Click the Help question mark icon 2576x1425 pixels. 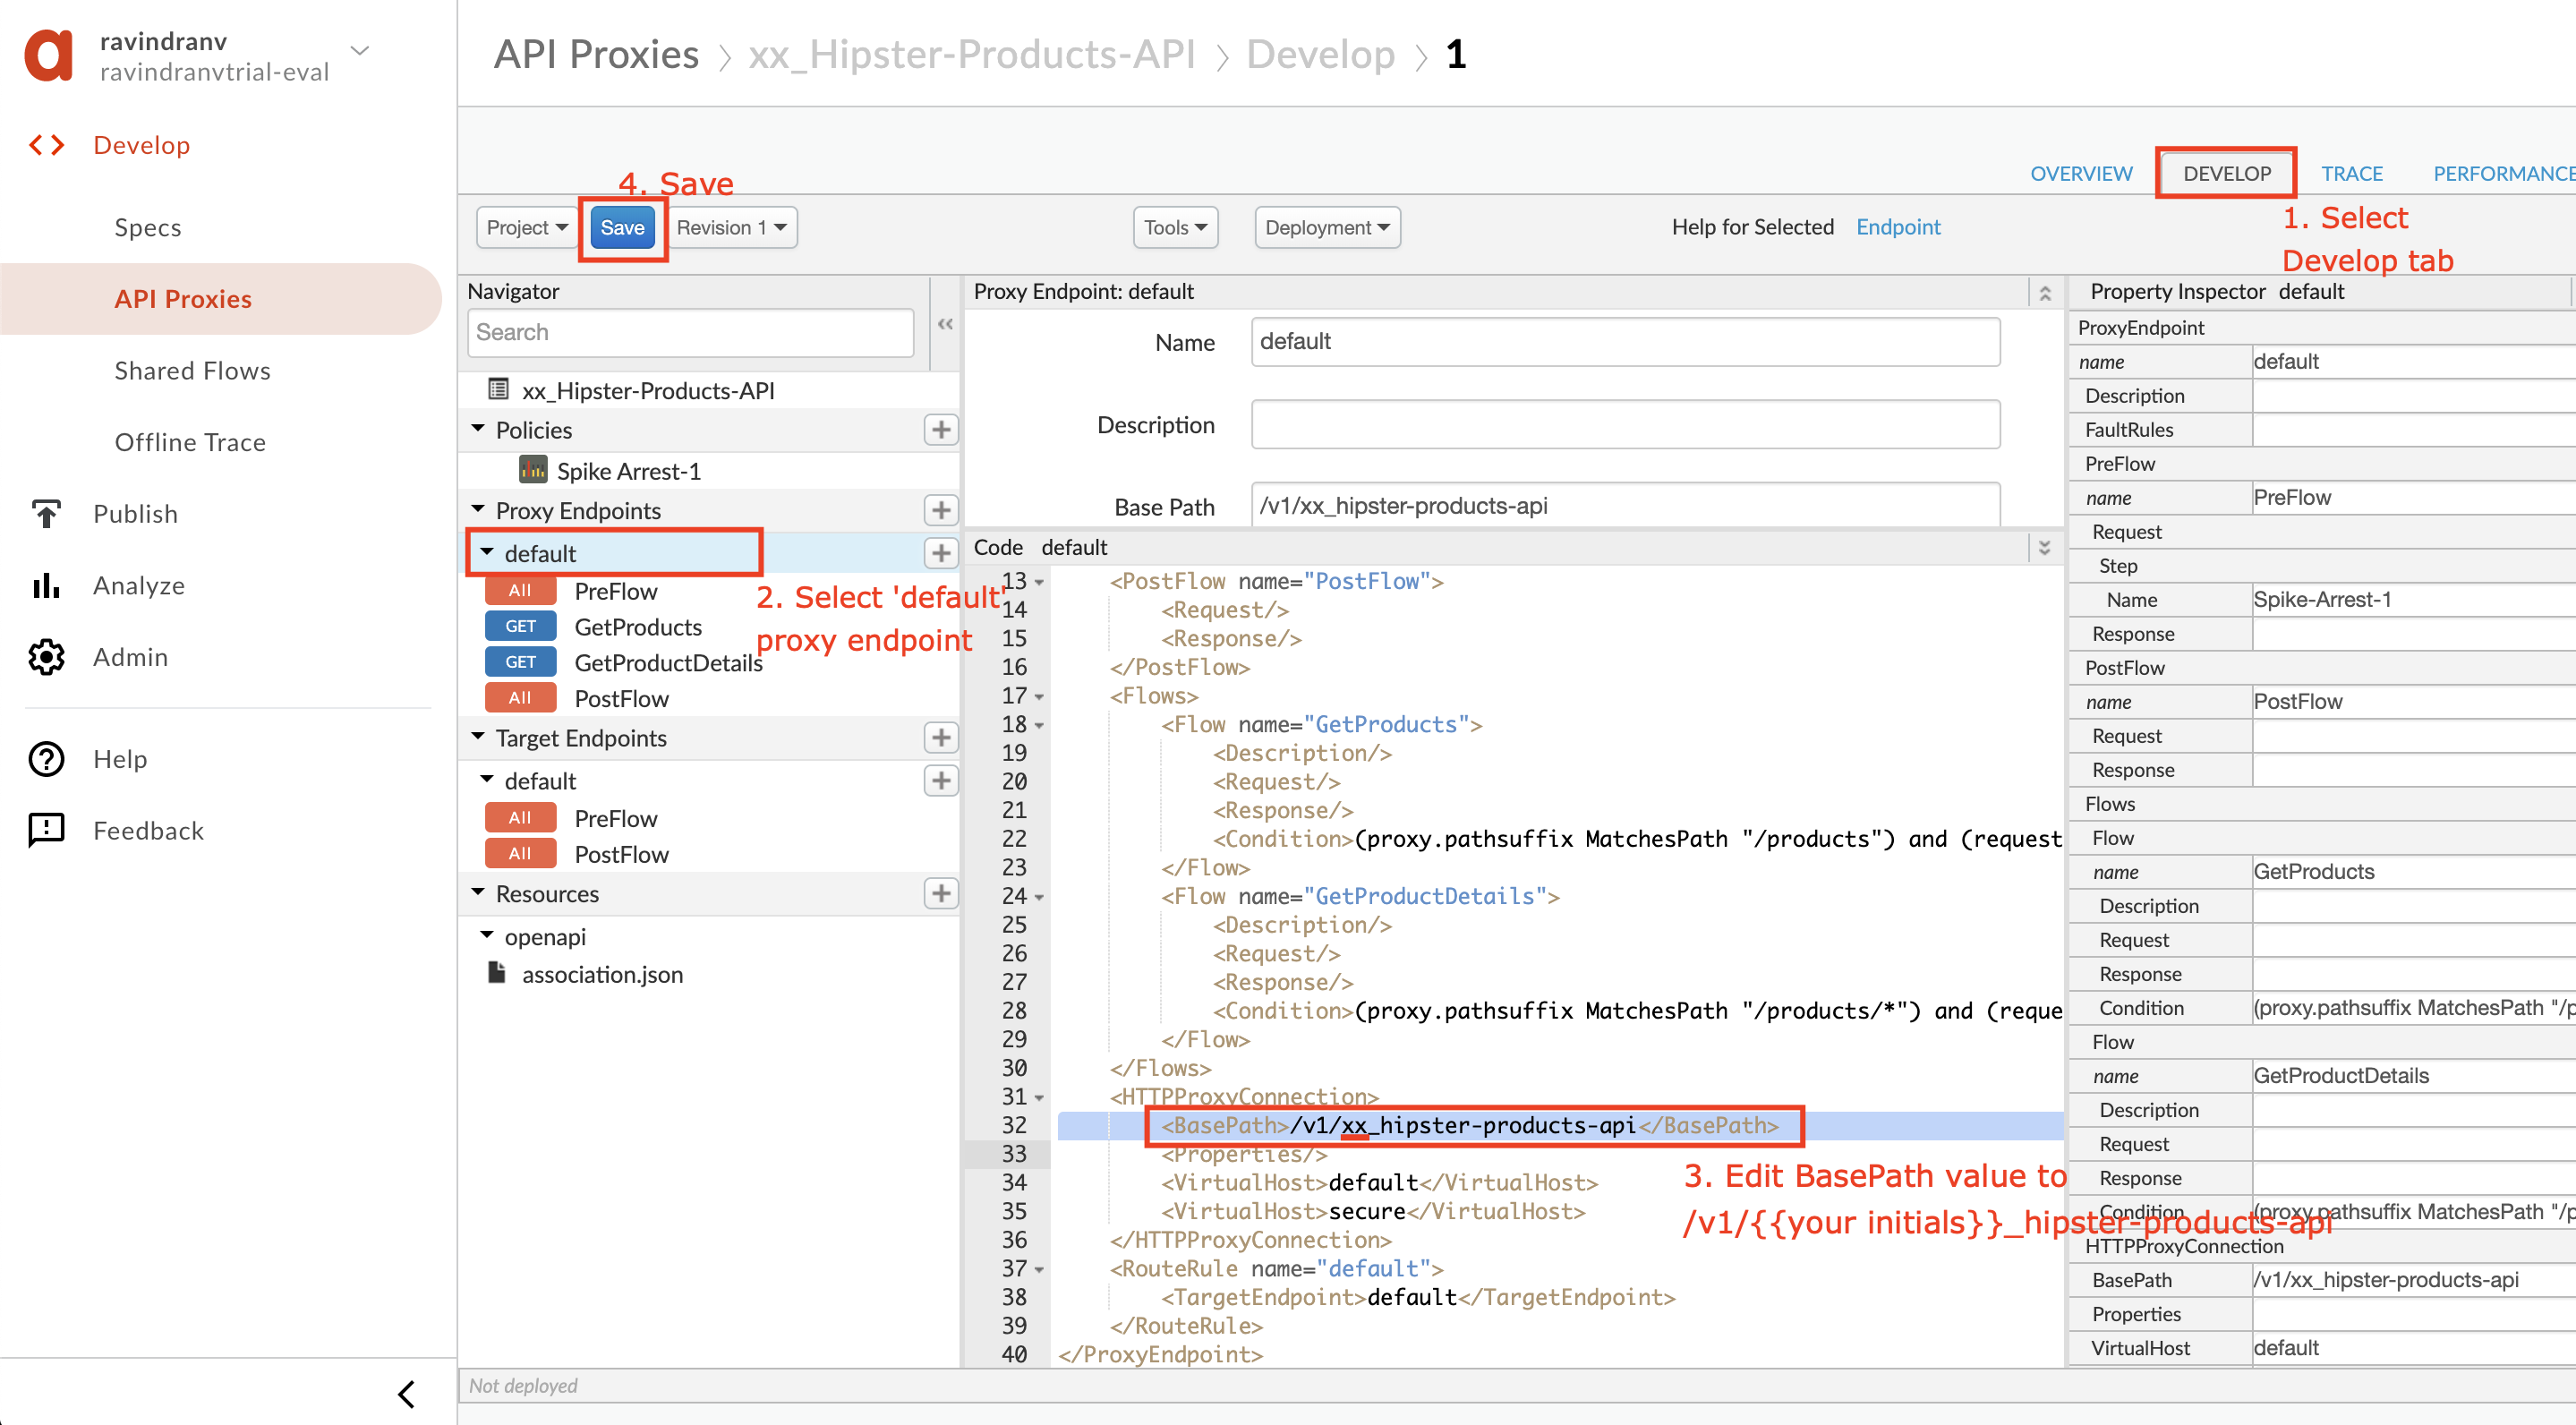(x=46, y=759)
